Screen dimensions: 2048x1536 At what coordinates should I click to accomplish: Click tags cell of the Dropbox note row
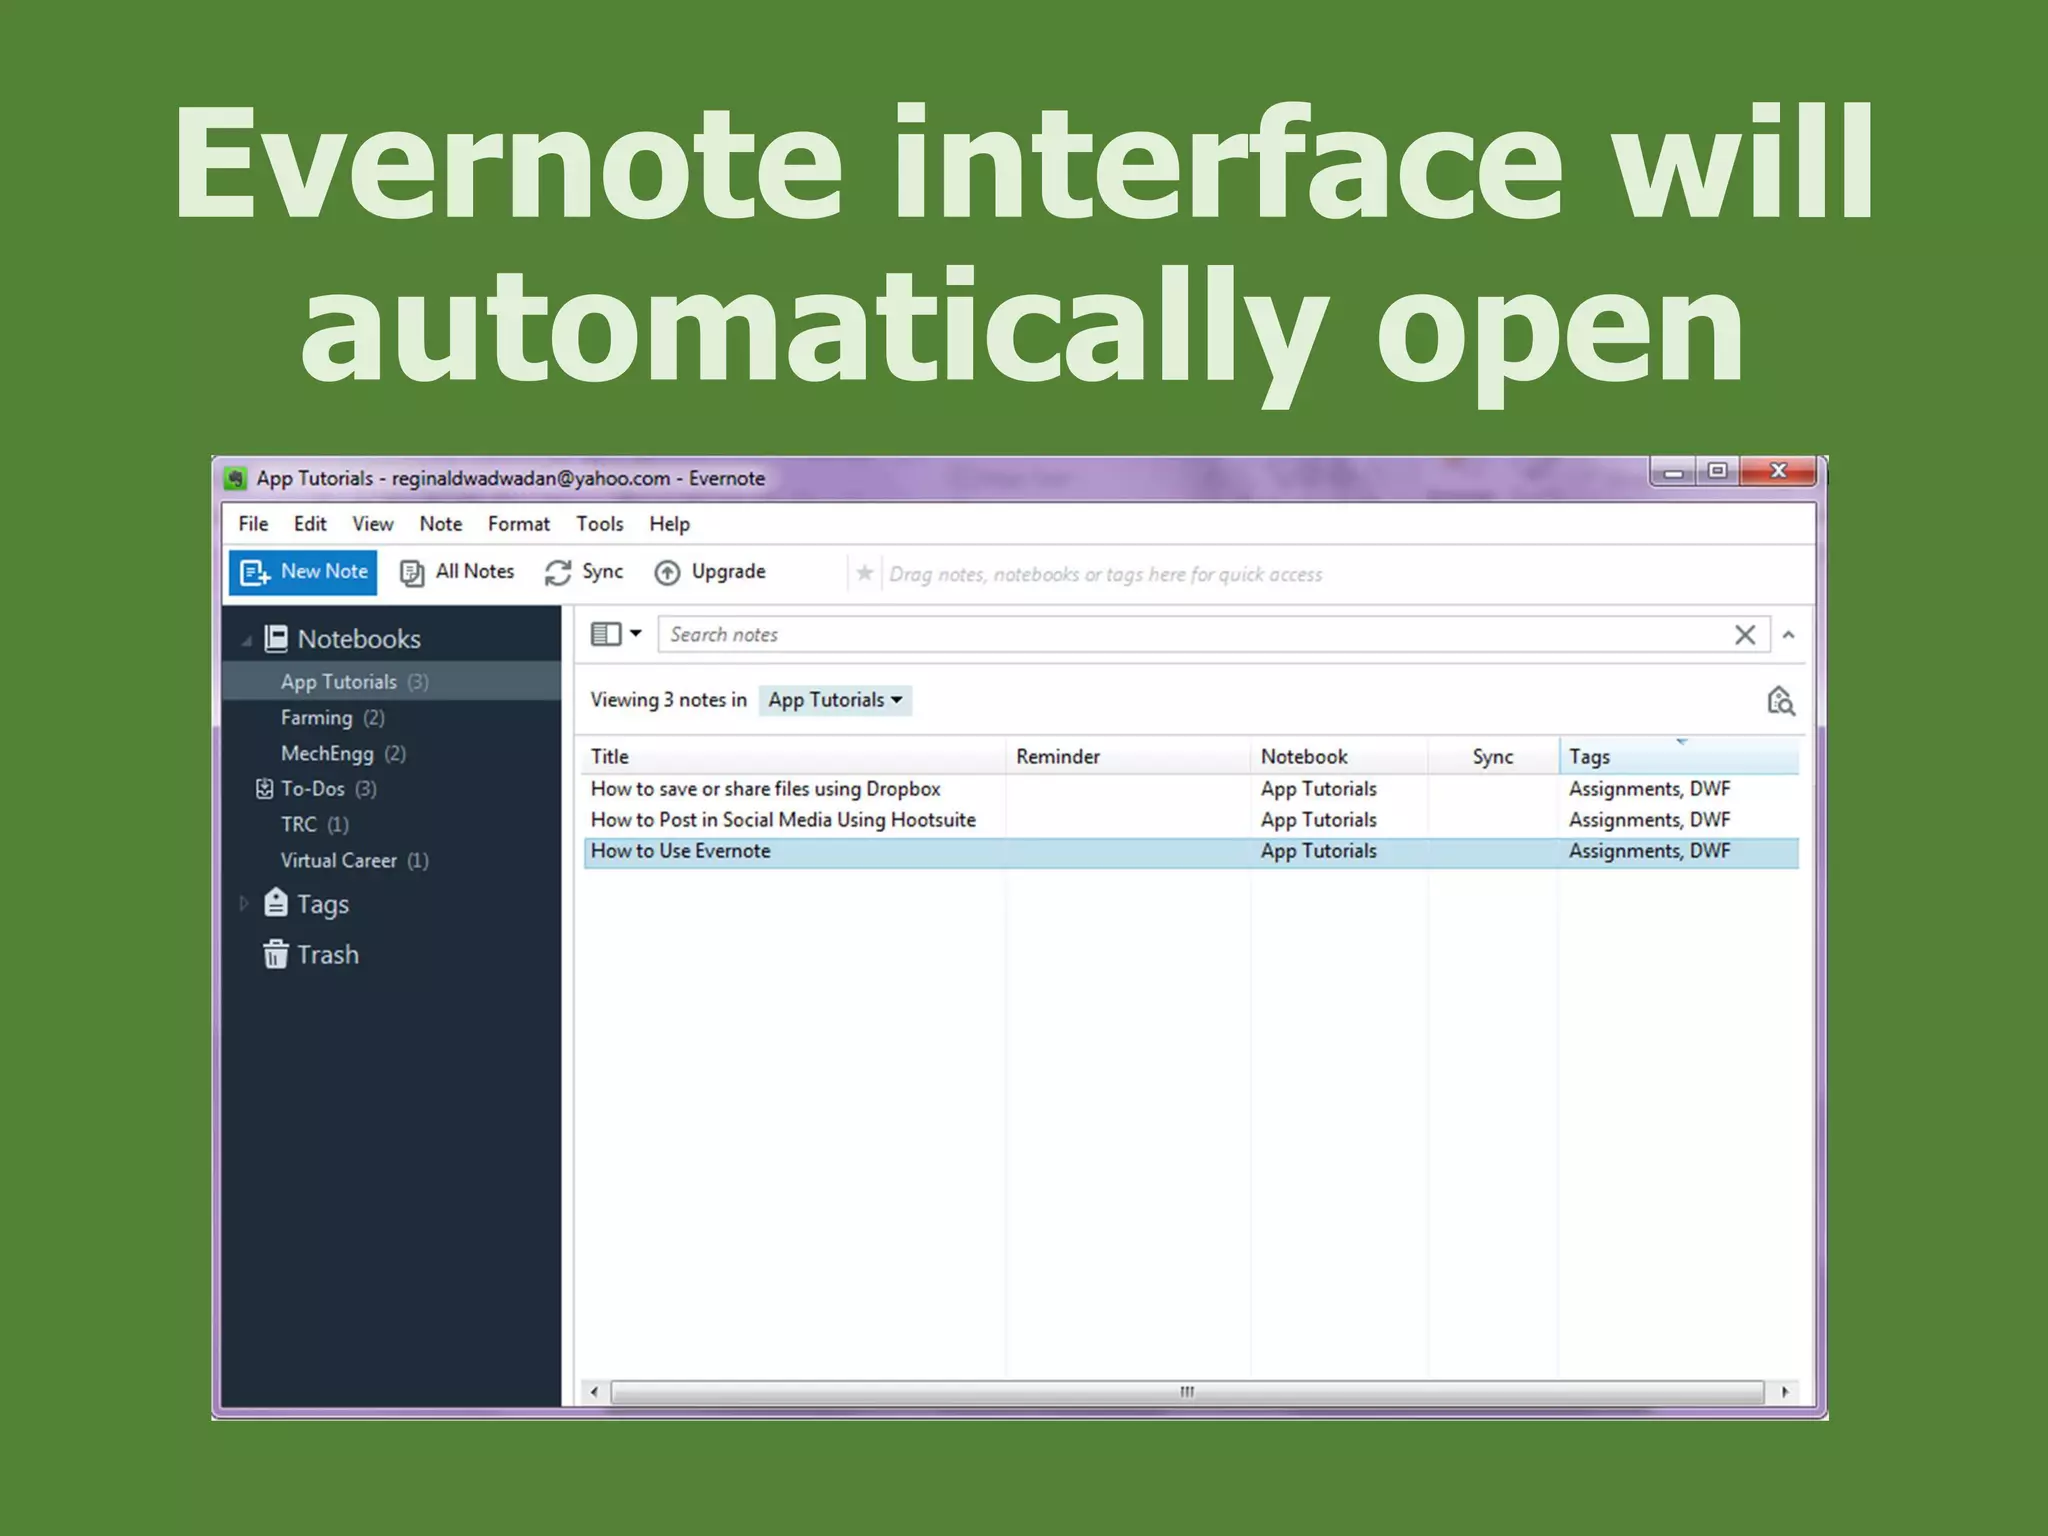click(1649, 789)
